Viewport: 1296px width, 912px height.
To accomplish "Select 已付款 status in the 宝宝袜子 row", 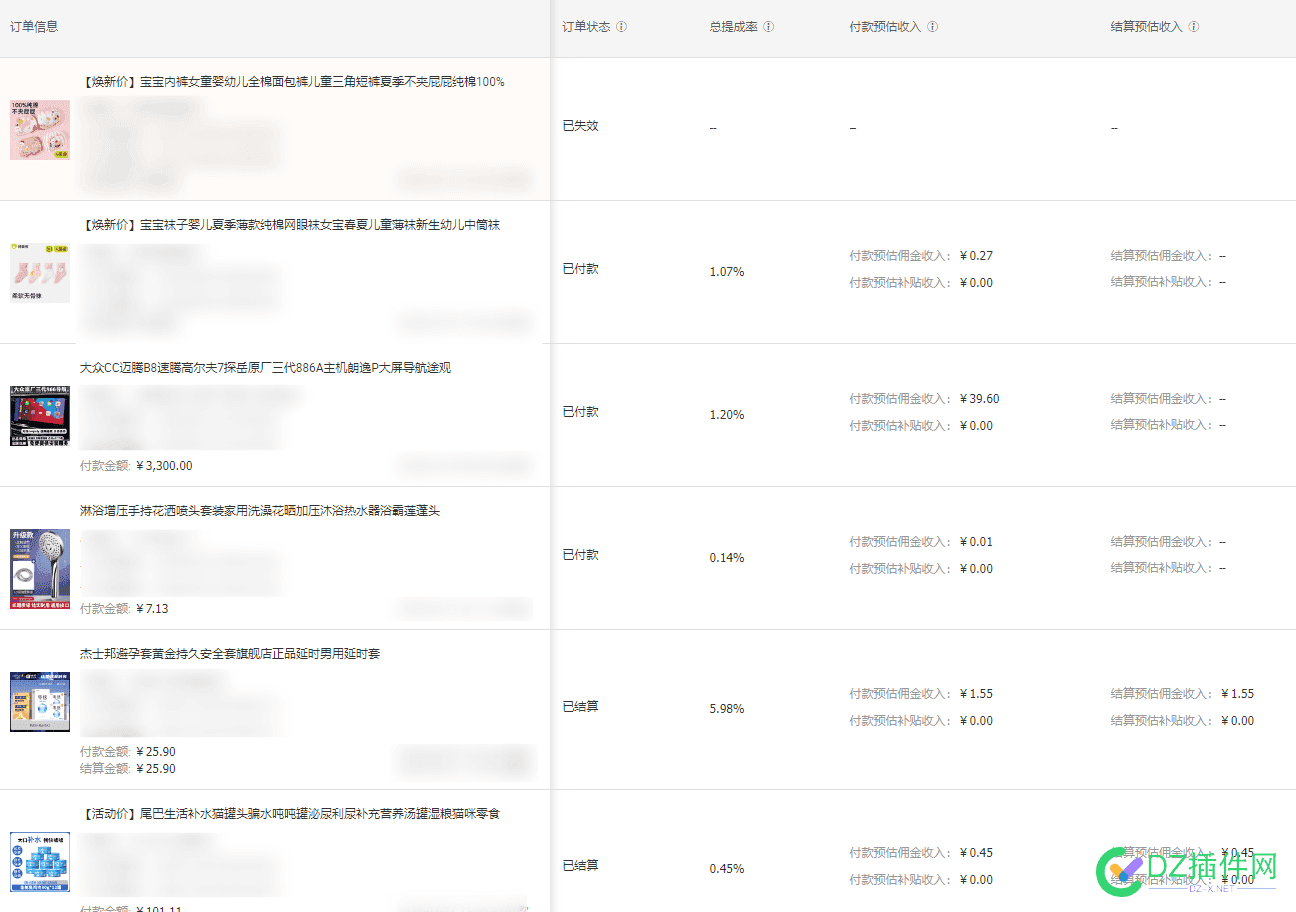I will click(580, 269).
